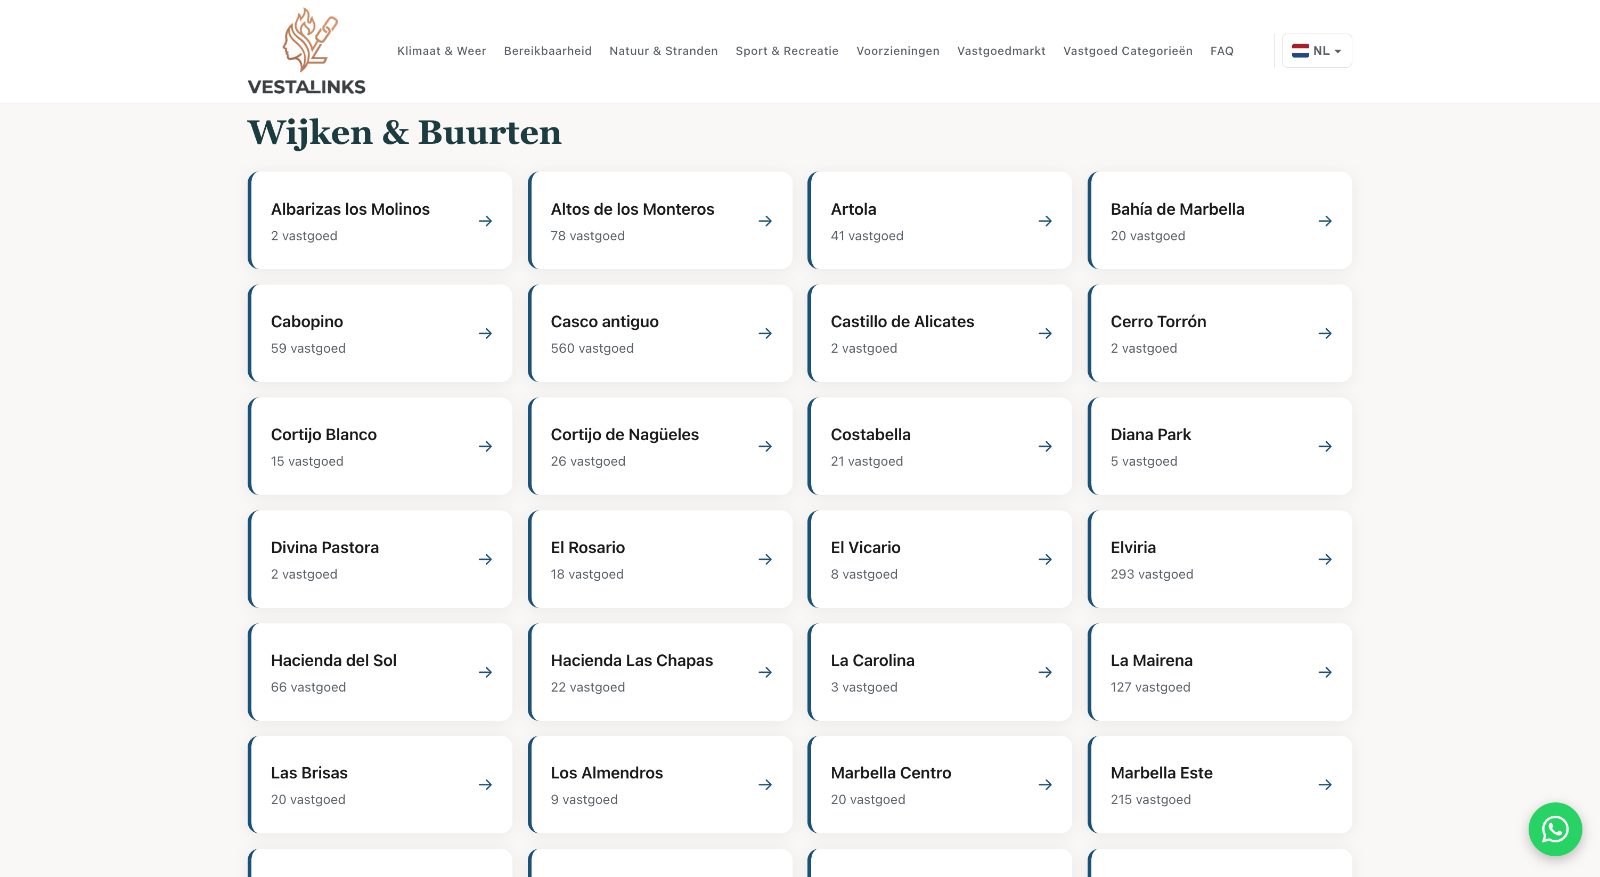Click the "22 vastgoed" count under Hacienda Las Chapas
The height and width of the screenshot is (877, 1600).
tap(588, 687)
